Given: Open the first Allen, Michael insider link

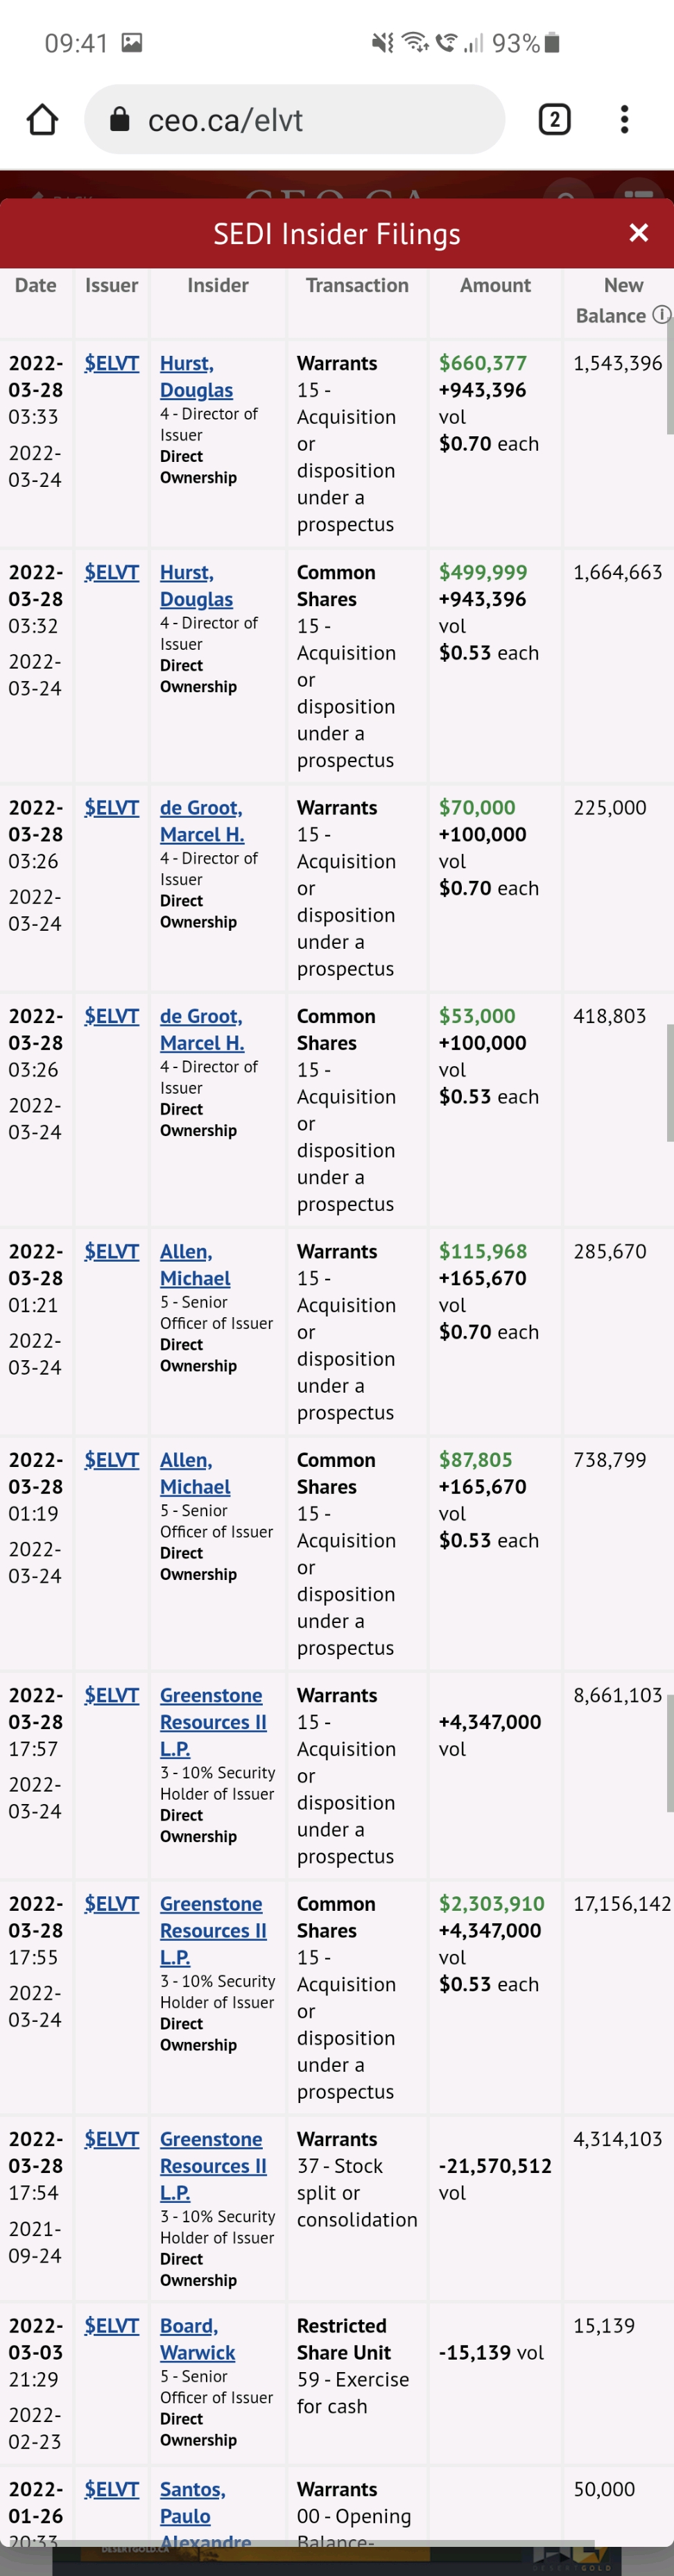Looking at the screenshot, I should point(194,1265).
